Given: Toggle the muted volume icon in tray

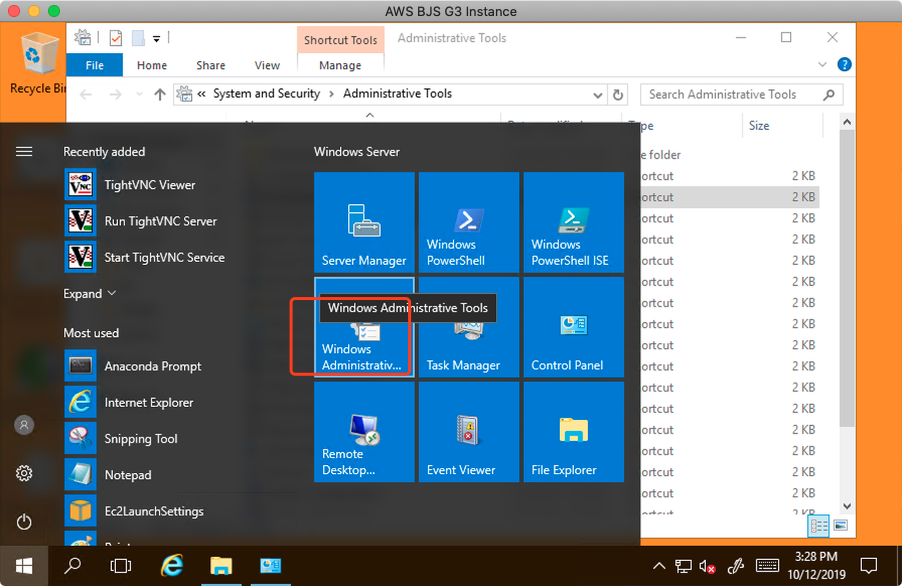Looking at the screenshot, I should click(709, 566).
